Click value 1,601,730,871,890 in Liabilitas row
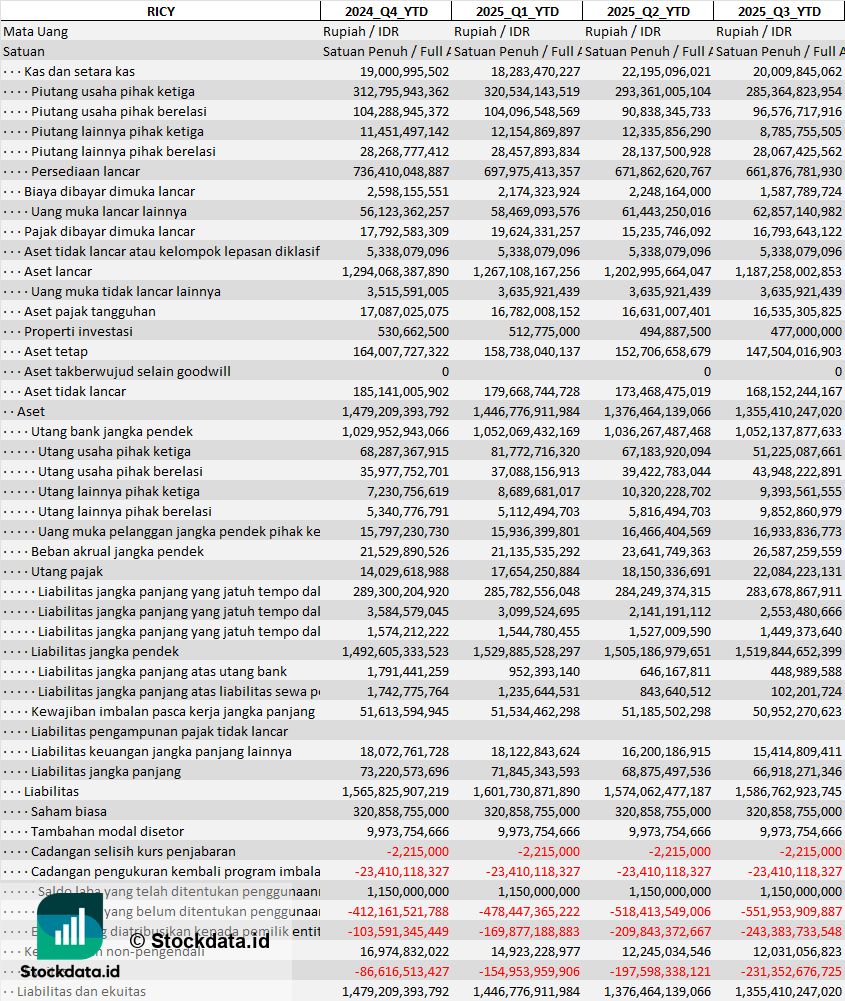The image size is (845, 1001). pyautogui.click(x=527, y=792)
